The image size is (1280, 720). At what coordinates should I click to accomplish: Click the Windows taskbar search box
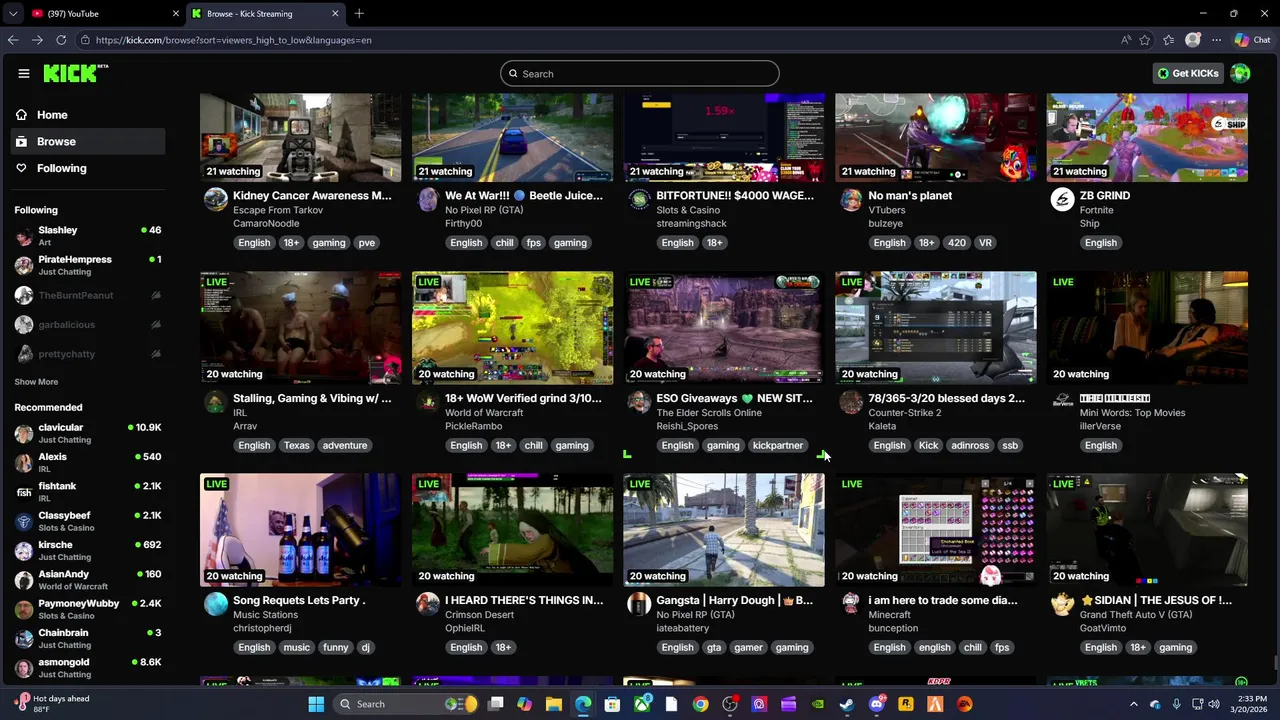tap(404, 704)
